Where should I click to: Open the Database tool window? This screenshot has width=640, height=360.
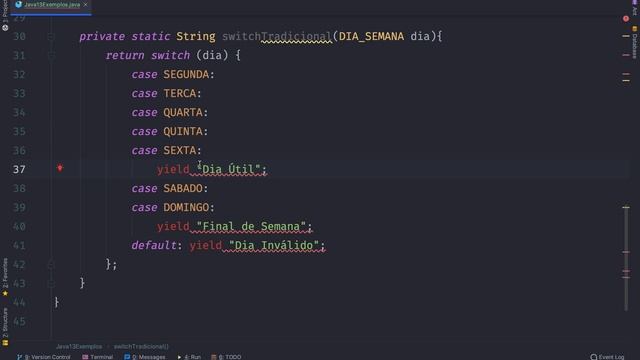(x=635, y=42)
